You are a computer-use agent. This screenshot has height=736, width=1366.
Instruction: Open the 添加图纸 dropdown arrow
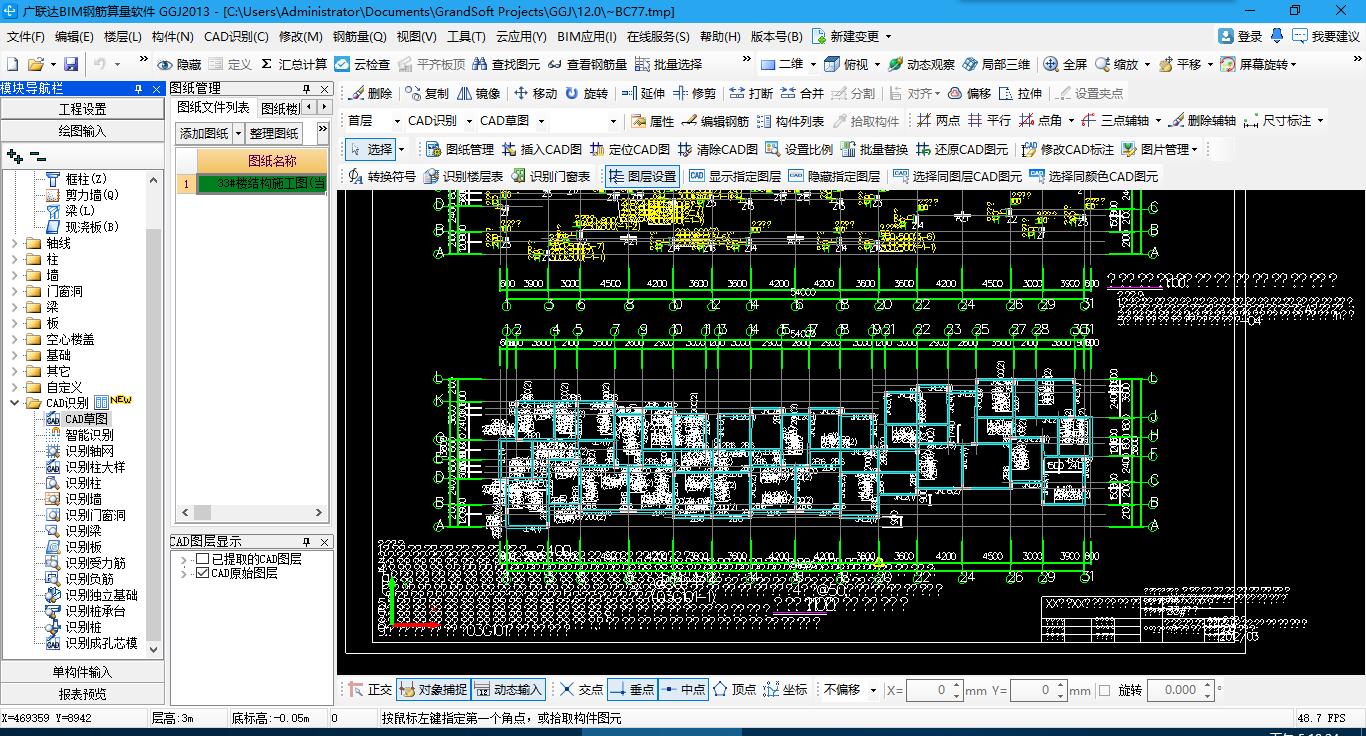coord(239,133)
